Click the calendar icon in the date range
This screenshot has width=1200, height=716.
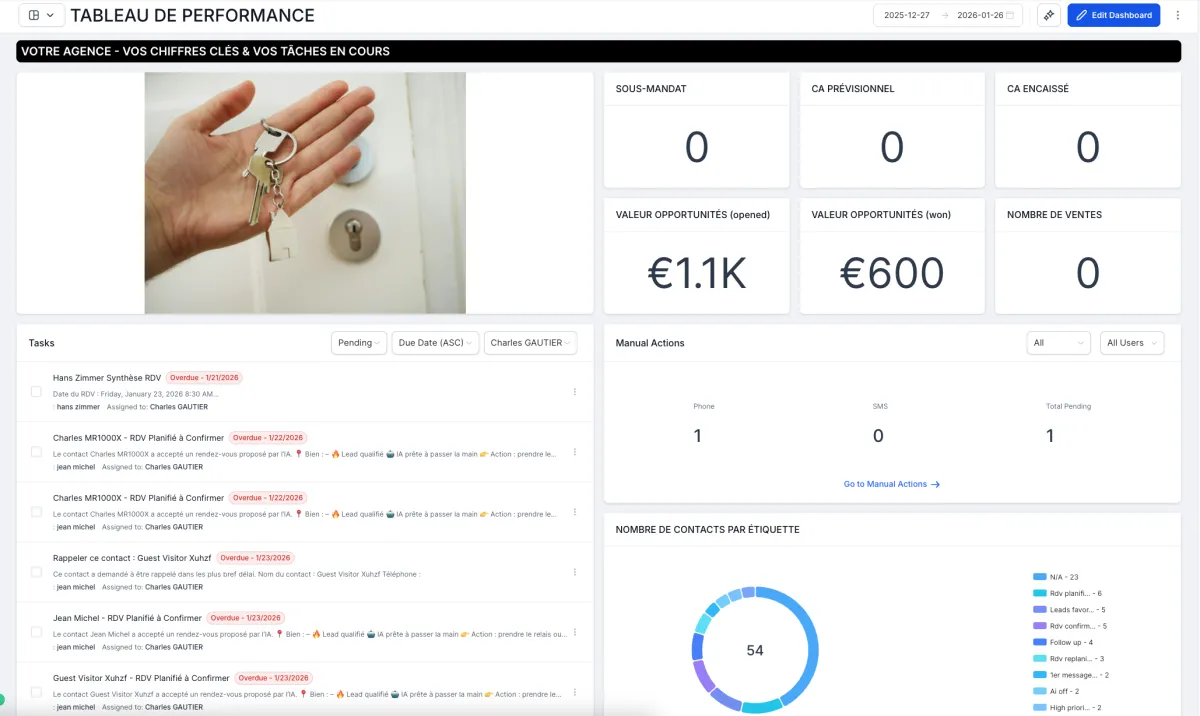coord(1010,15)
